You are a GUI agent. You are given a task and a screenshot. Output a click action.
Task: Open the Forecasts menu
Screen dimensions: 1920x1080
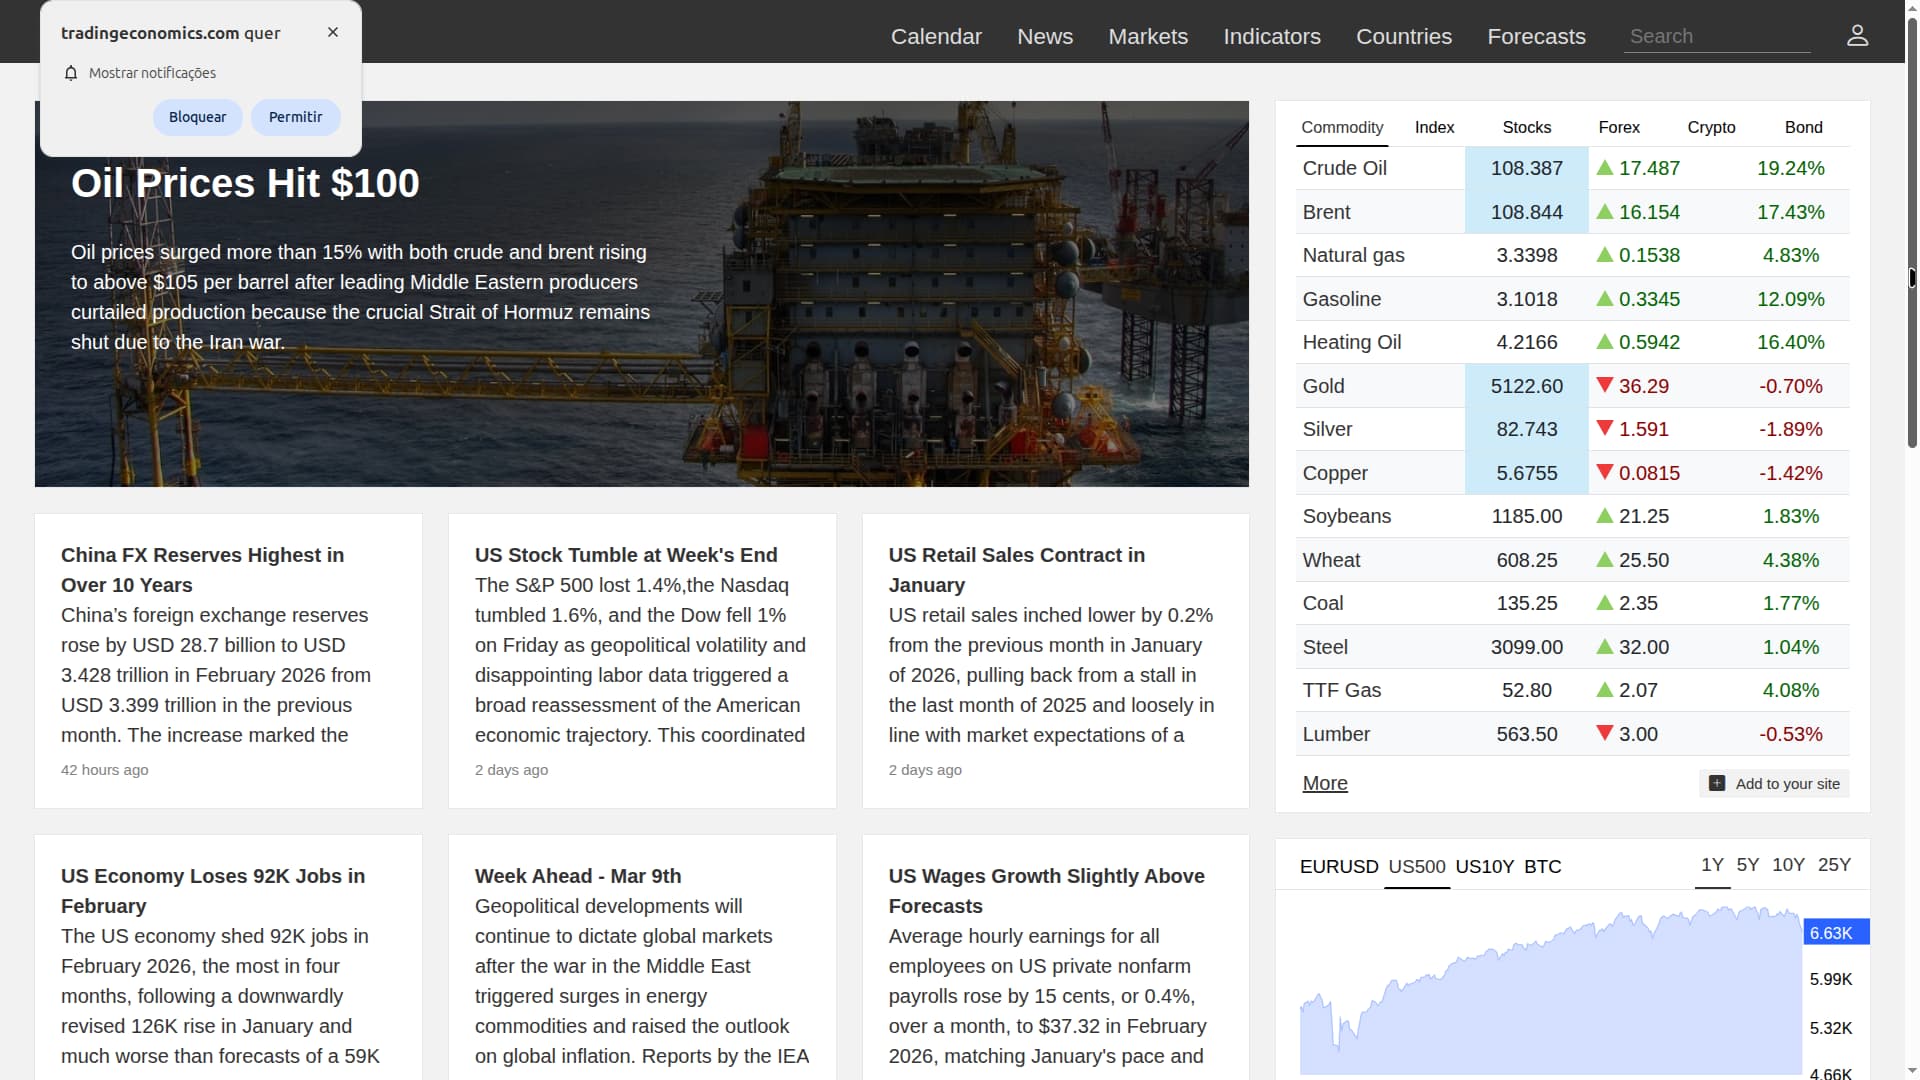click(1536, 37)
